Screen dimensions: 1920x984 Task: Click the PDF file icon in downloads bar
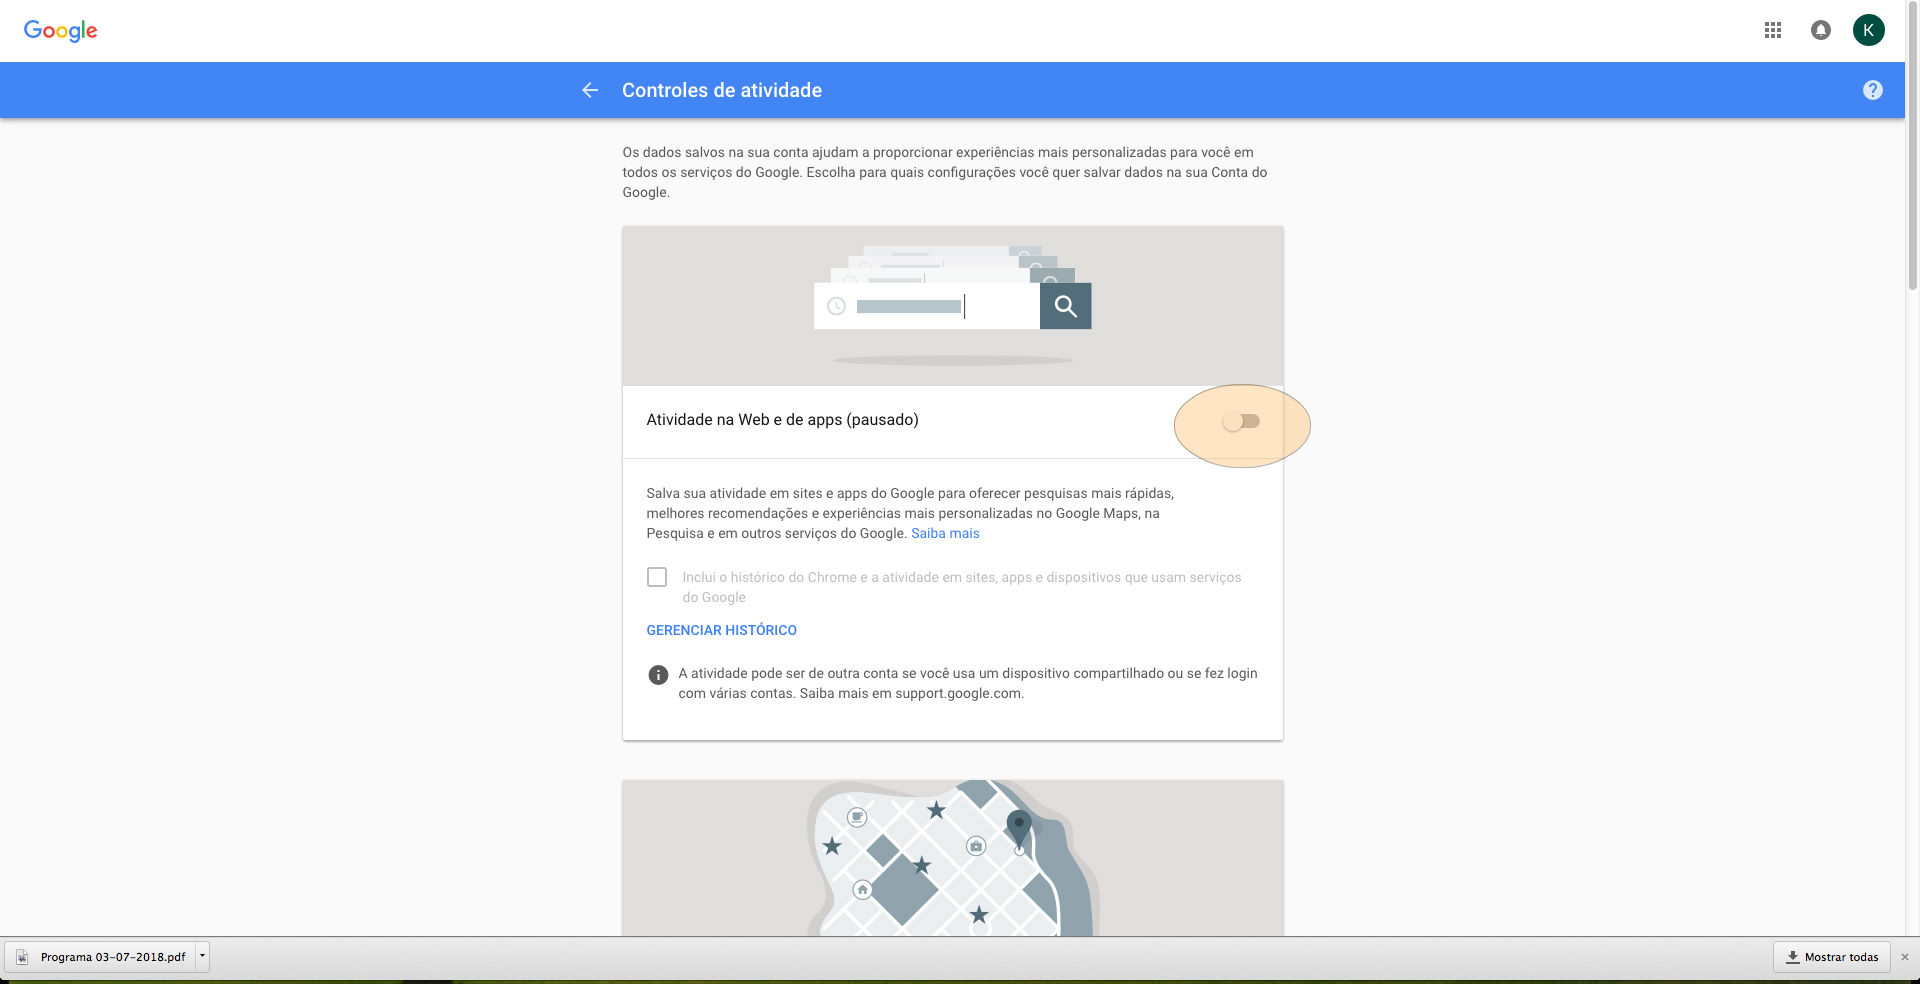pos(22,957)
